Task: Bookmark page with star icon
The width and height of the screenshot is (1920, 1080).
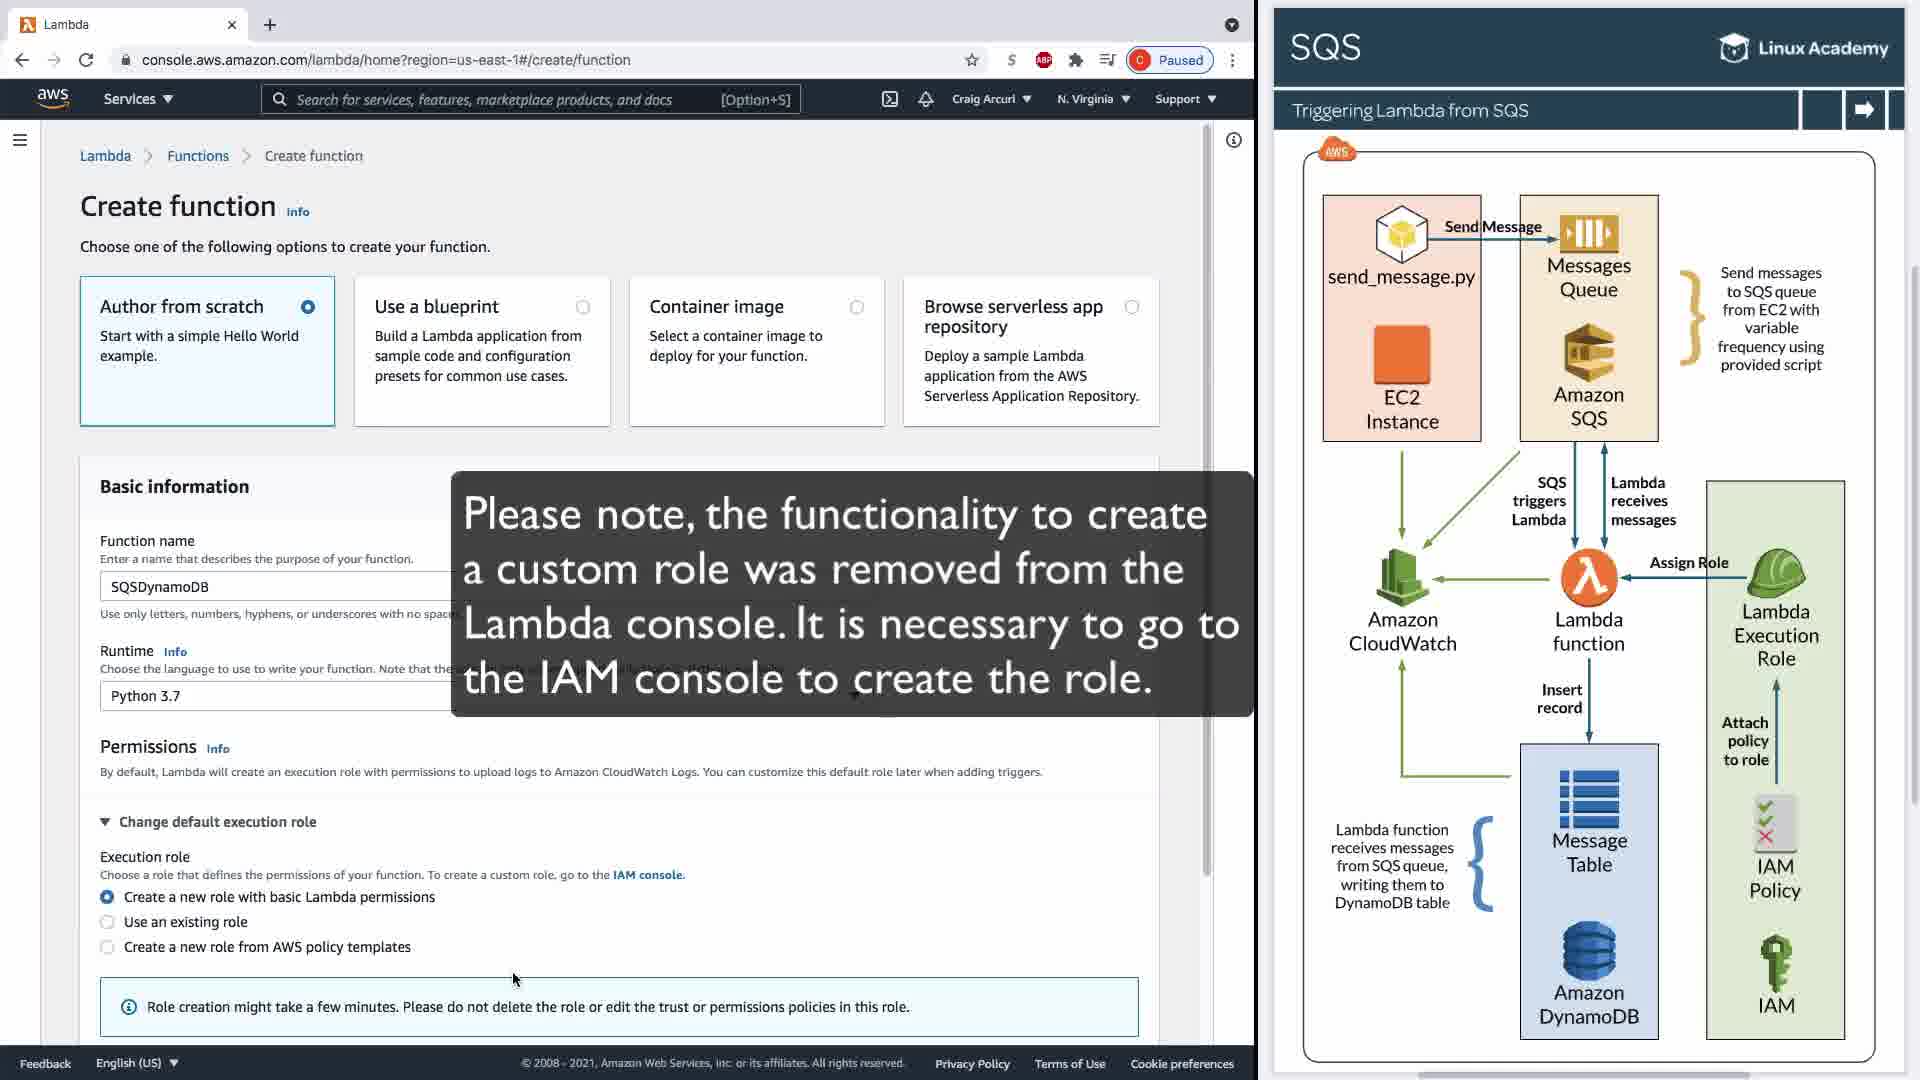Action: point(971,60)
